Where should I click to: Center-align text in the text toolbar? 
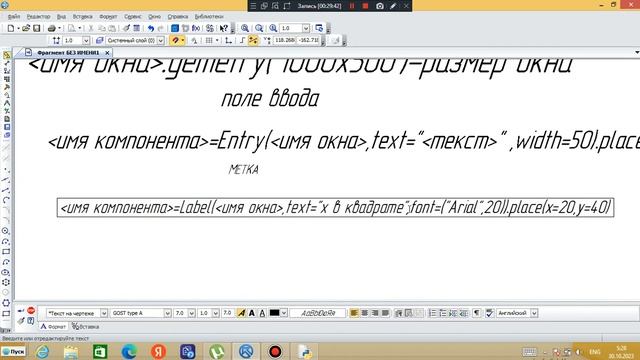pos(364,313)
